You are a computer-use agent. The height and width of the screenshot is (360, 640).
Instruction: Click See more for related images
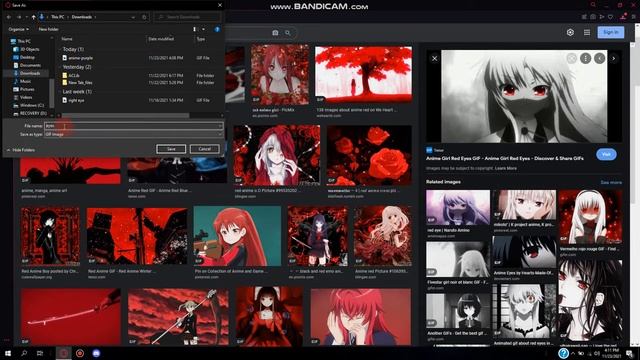click(x=611, y=182)
